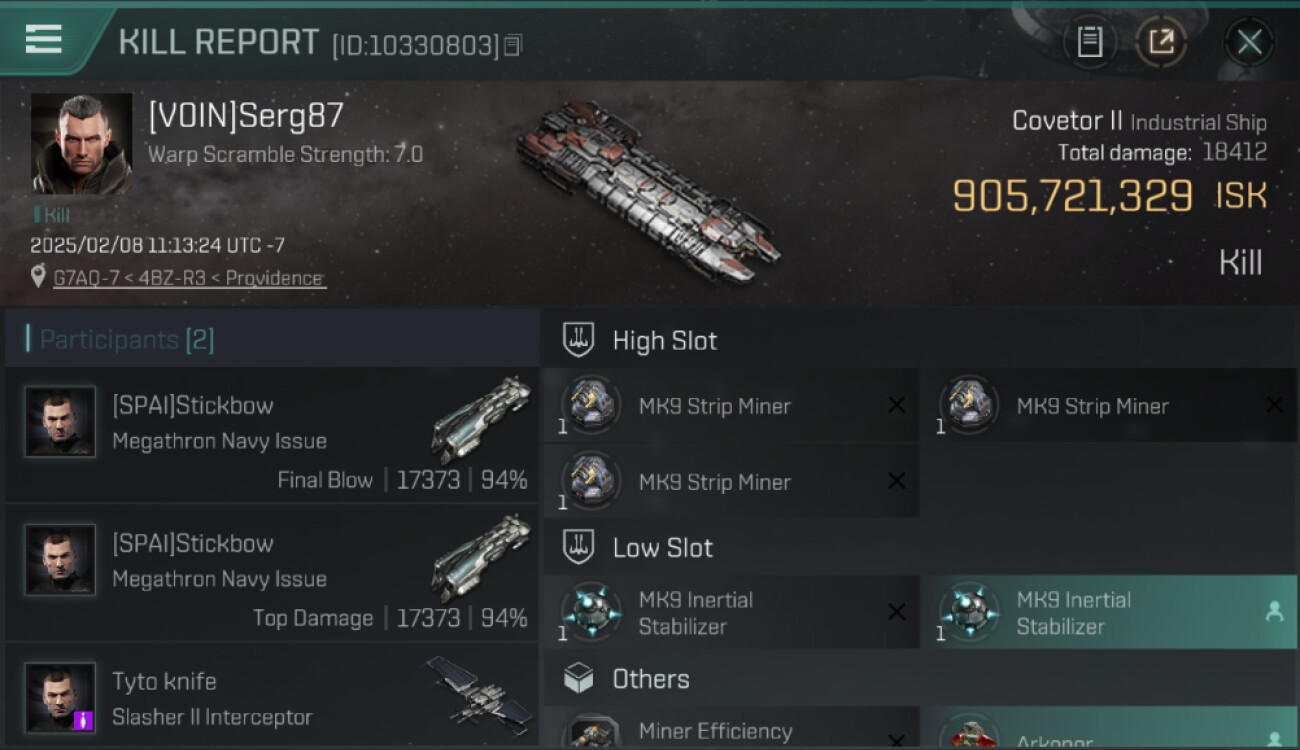View Stickbow's Final Blow entry
The image size is (1300, 750).
click(x=272, y=435)
